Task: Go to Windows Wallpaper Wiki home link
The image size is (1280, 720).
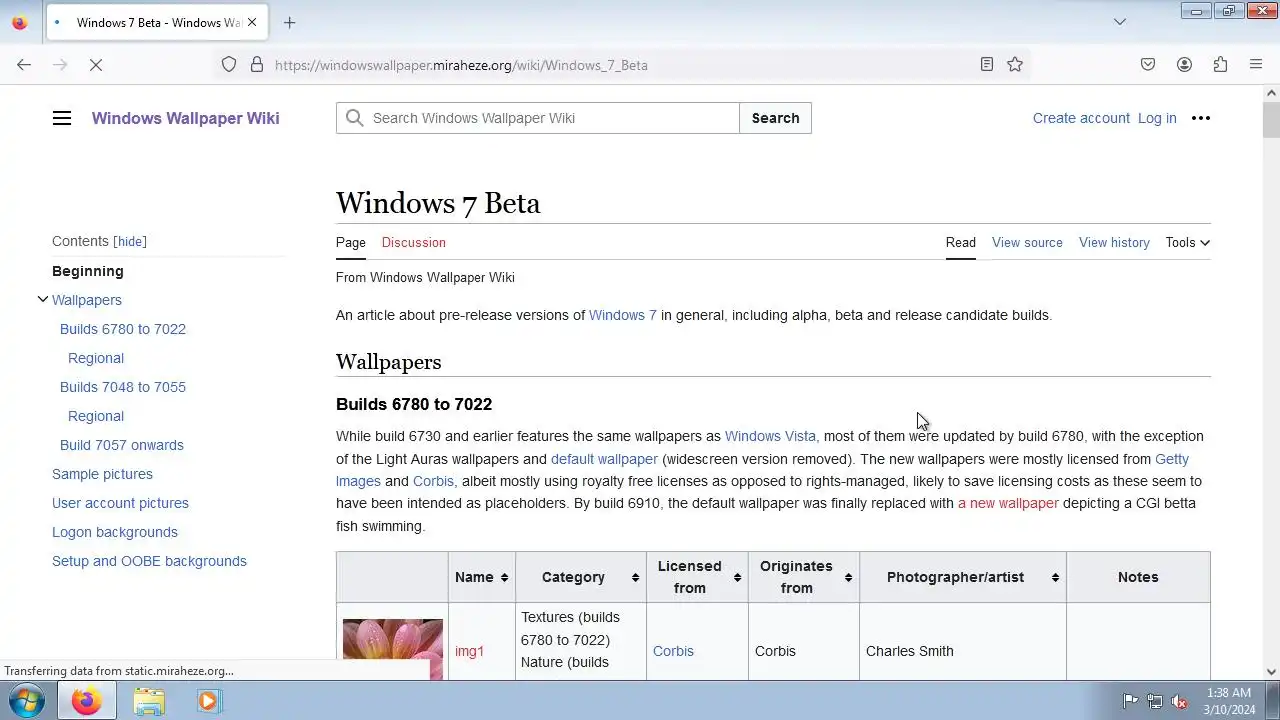Action: click(186, 118)
